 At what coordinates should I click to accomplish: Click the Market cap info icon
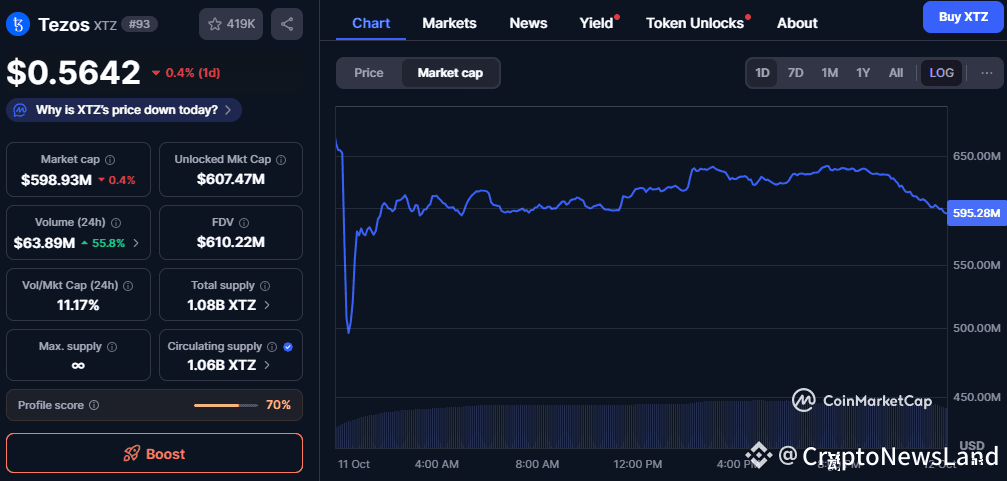tap(110, 160)
